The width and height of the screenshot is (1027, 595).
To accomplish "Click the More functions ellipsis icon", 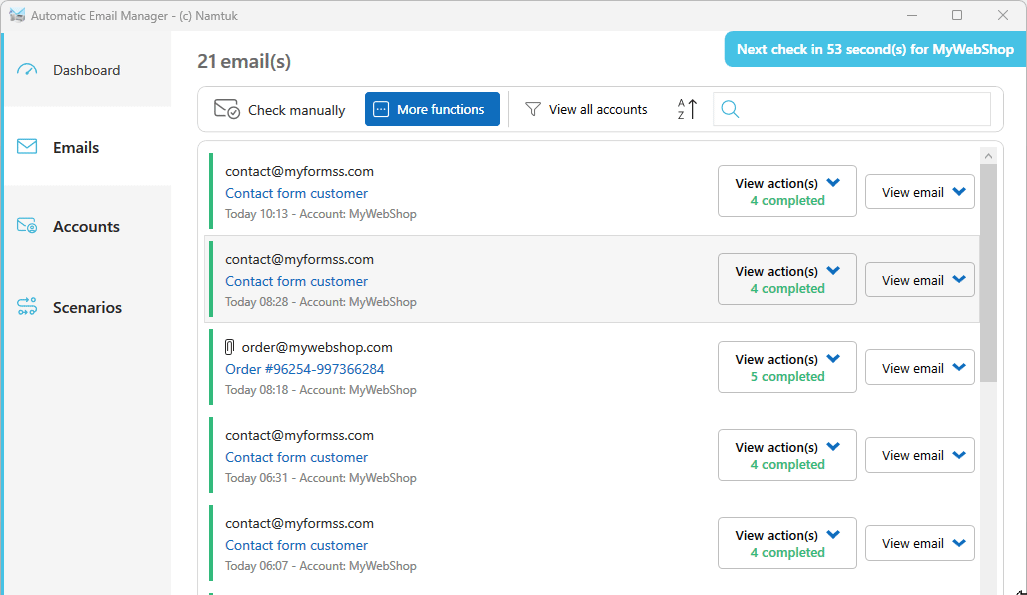I will tap(381, 109).
